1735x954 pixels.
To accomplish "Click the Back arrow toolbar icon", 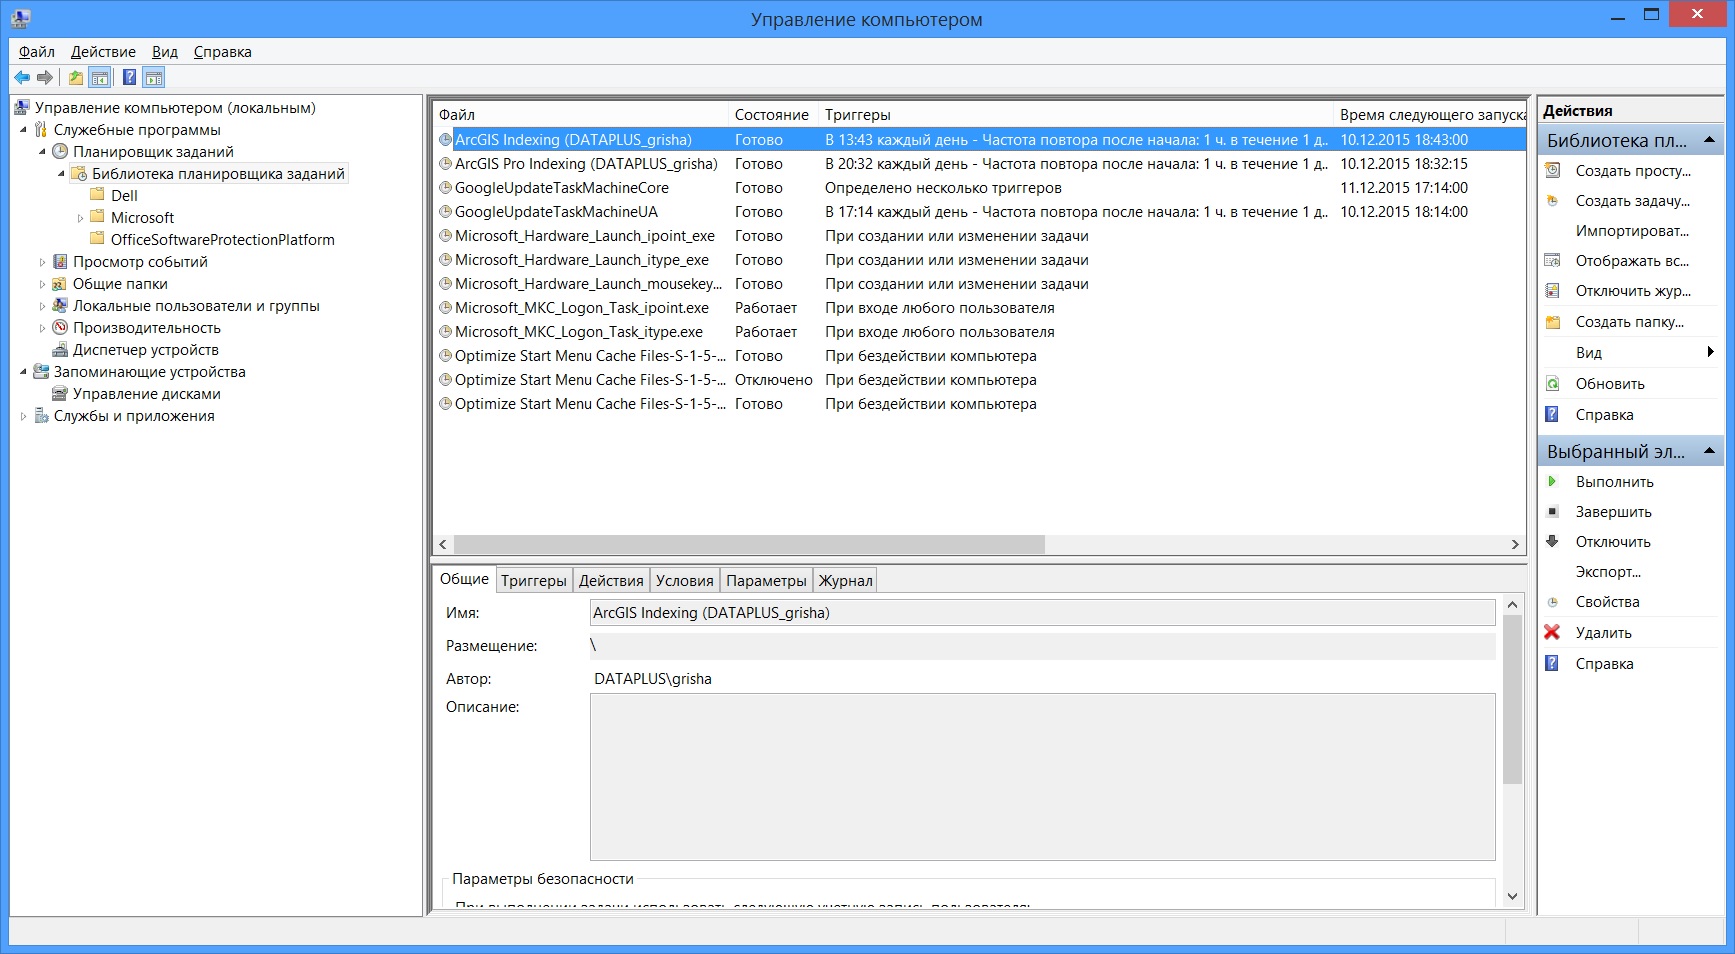I will (x=22, y=78).
